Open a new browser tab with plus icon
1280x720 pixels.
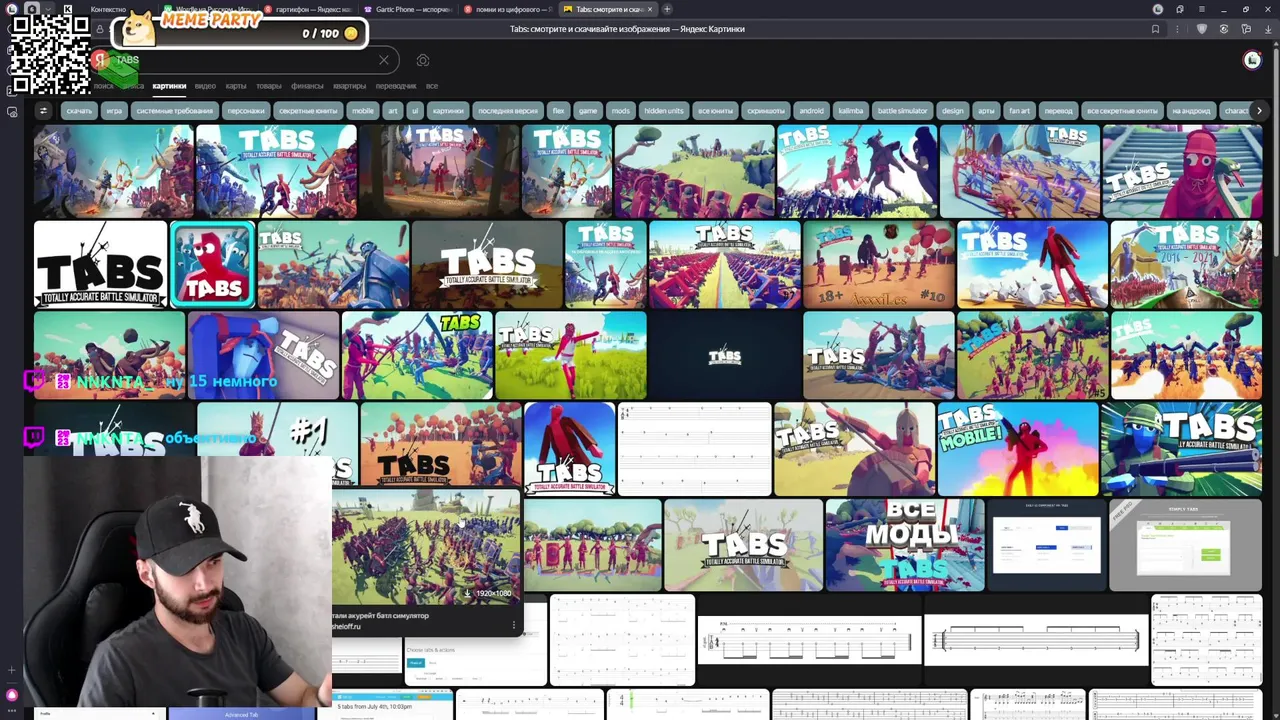[667, 9]
